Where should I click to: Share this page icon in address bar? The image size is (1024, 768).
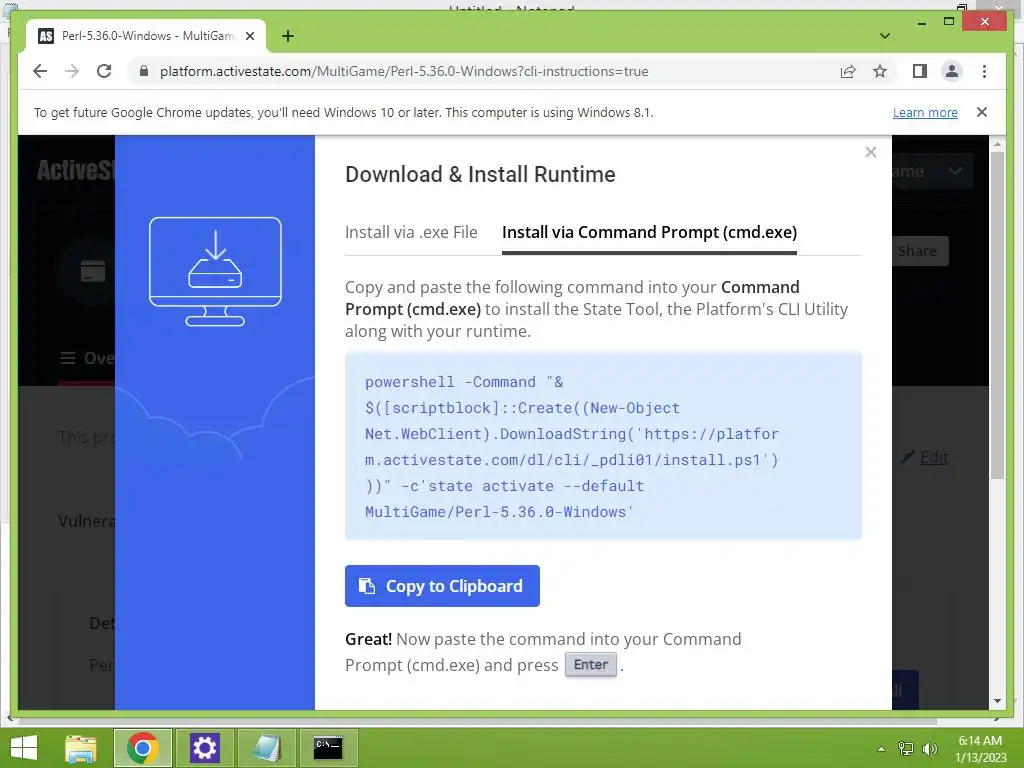(x=848, y=71)
